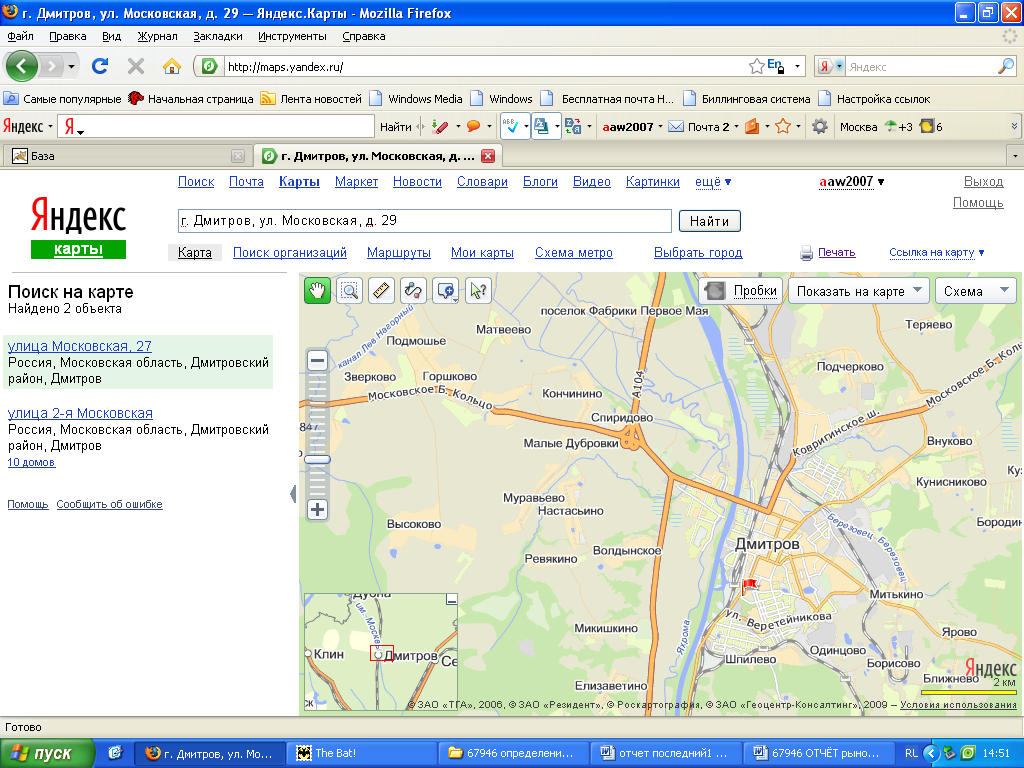Click the Сообщить об ошибке link
1024x768 pixels.
109,504
